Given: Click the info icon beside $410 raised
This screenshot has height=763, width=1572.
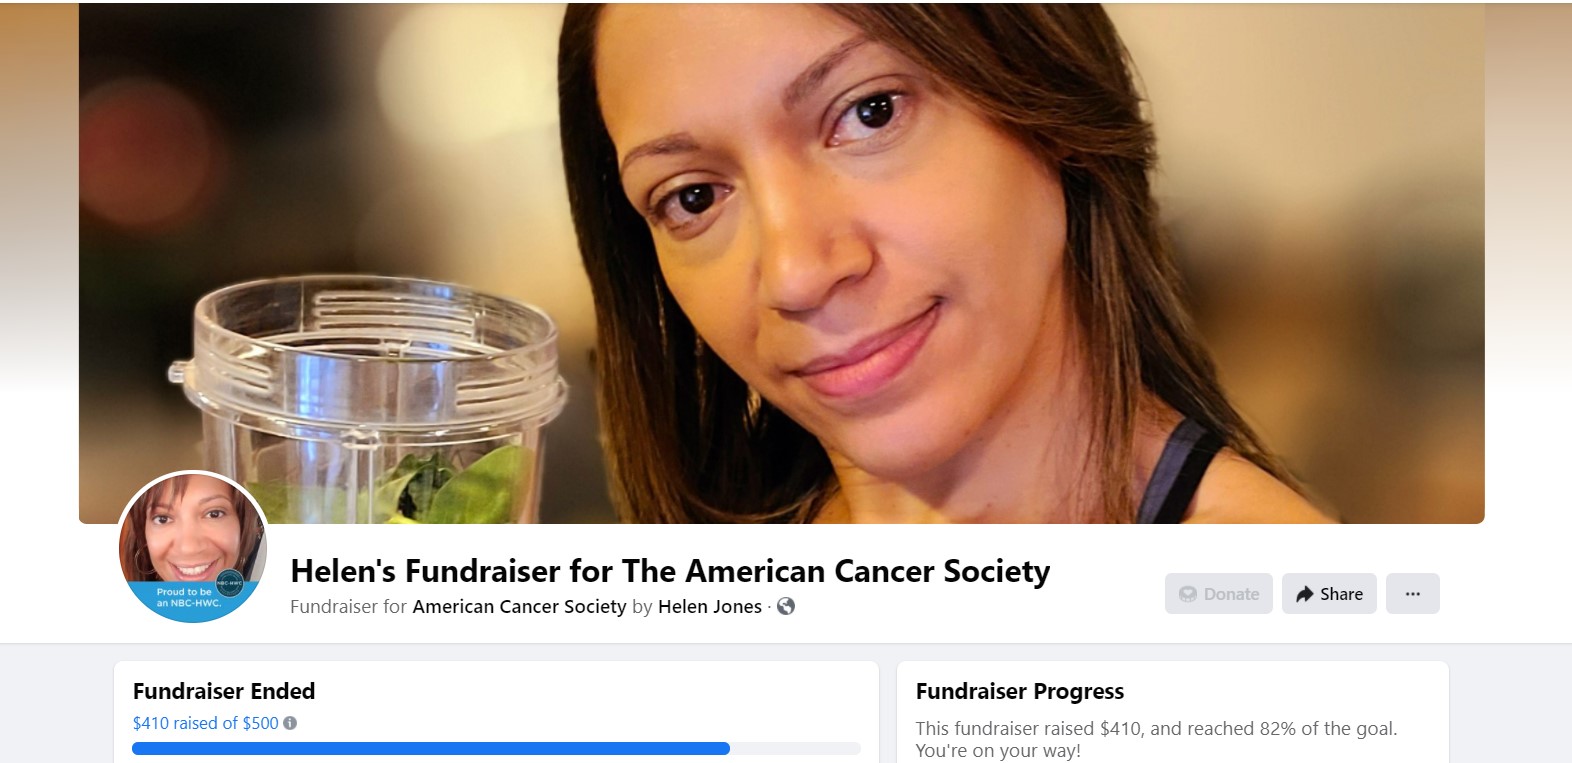Looking at the screenshot, I should click(x=290, y=723).
